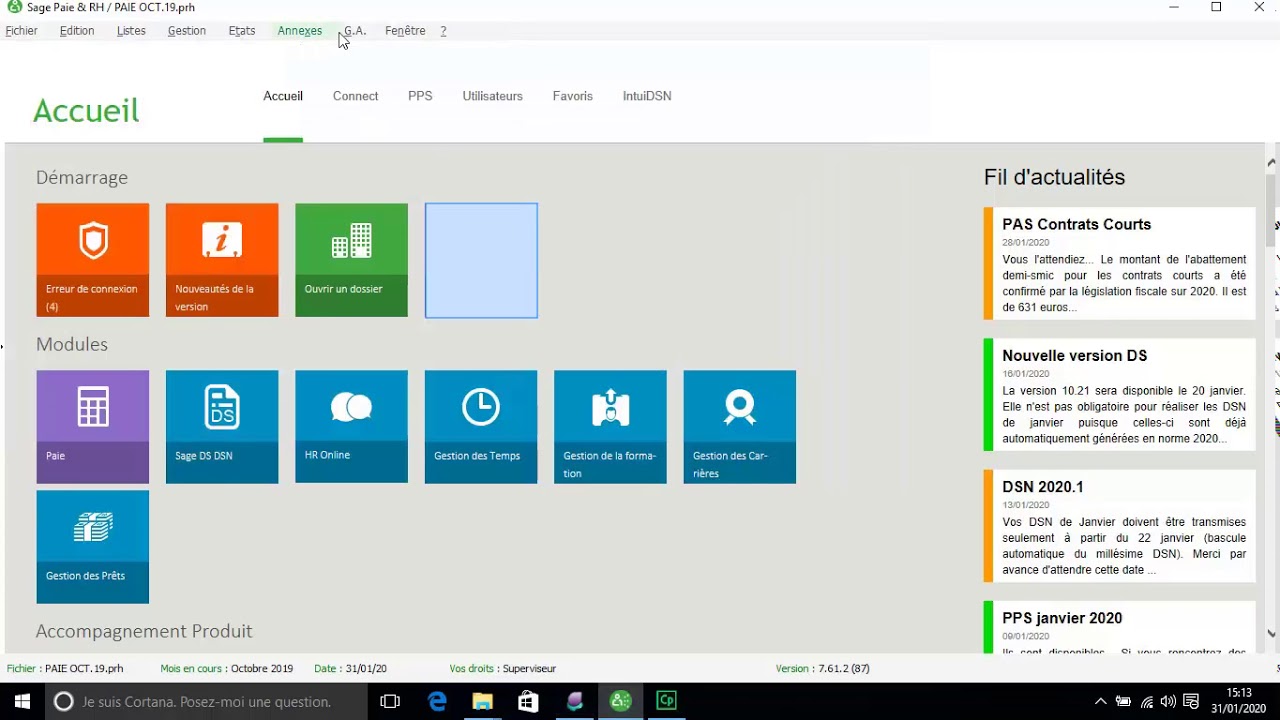Open the Gestion des Temps module
Screen dimensions: 1280x720
click(x=481, y=427)
